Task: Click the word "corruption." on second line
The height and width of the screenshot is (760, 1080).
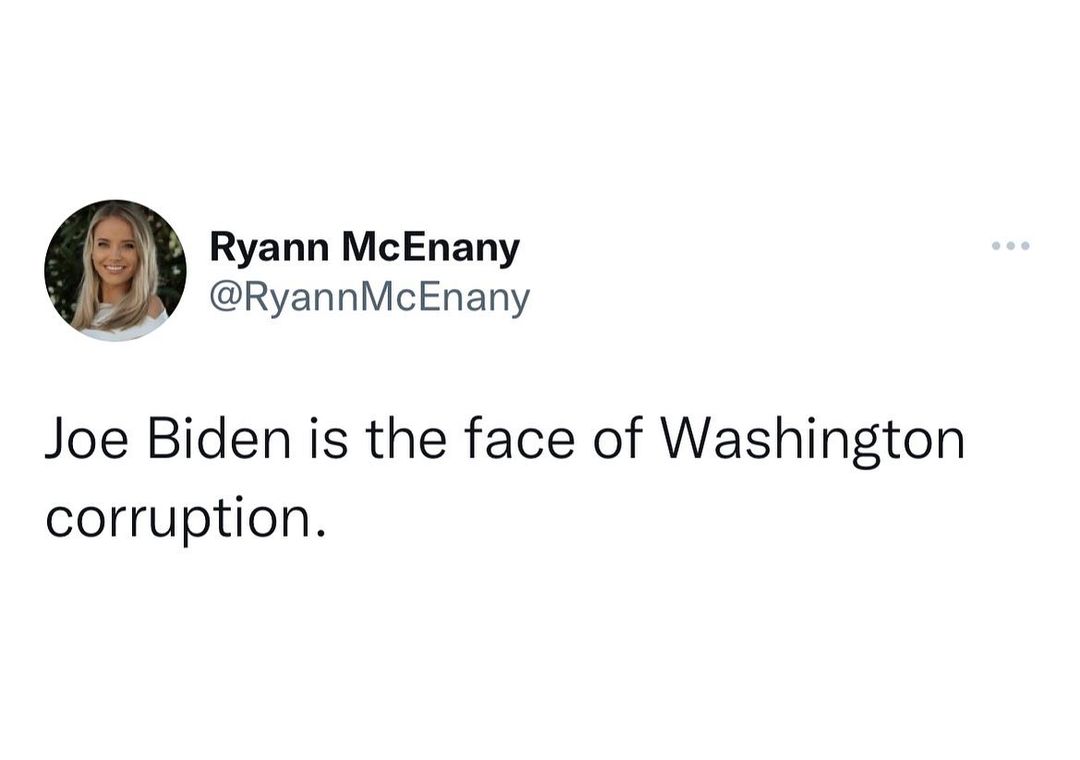Action: coord(186,520)
